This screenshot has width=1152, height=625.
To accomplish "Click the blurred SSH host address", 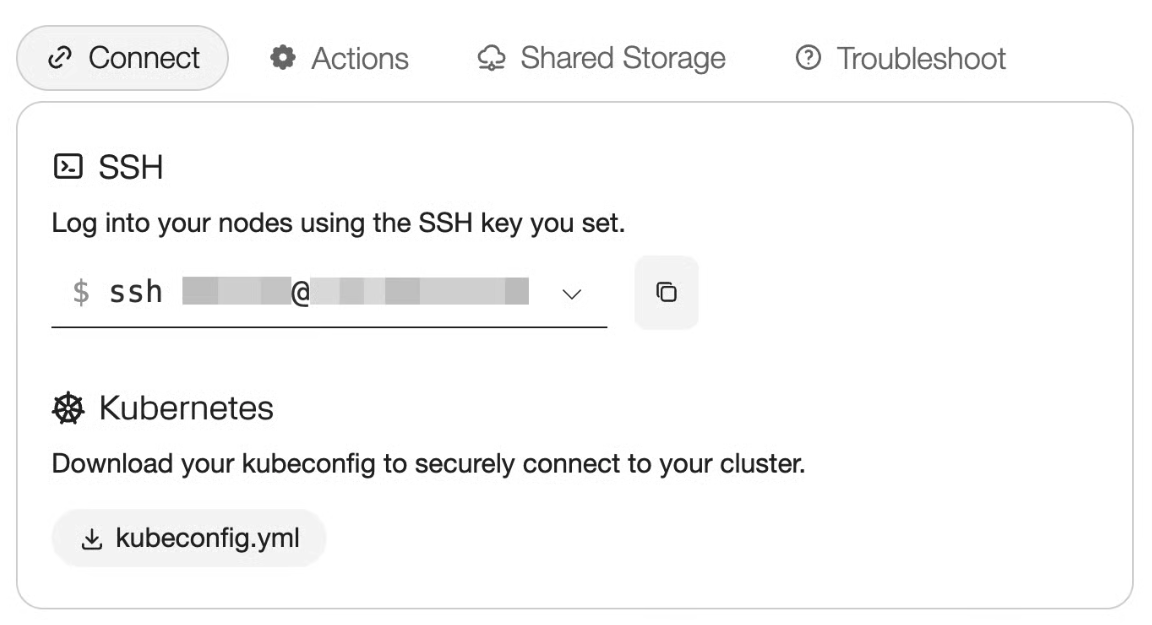I will tap(420, 293).
